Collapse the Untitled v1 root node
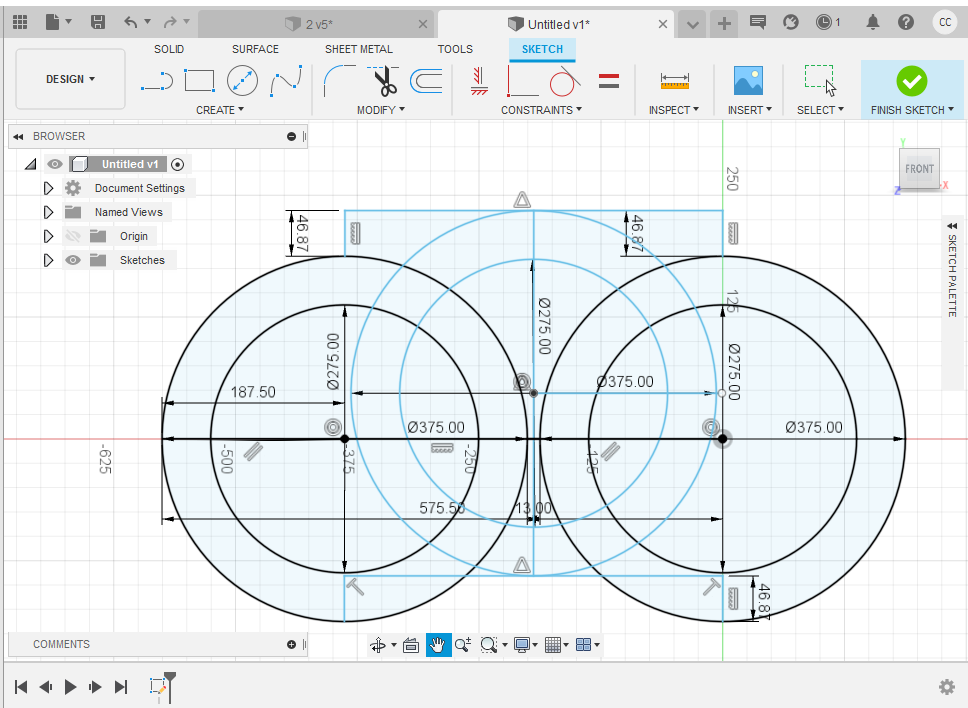Image resolution: width=968 pixels, height=708 pixels. point(30,164)
